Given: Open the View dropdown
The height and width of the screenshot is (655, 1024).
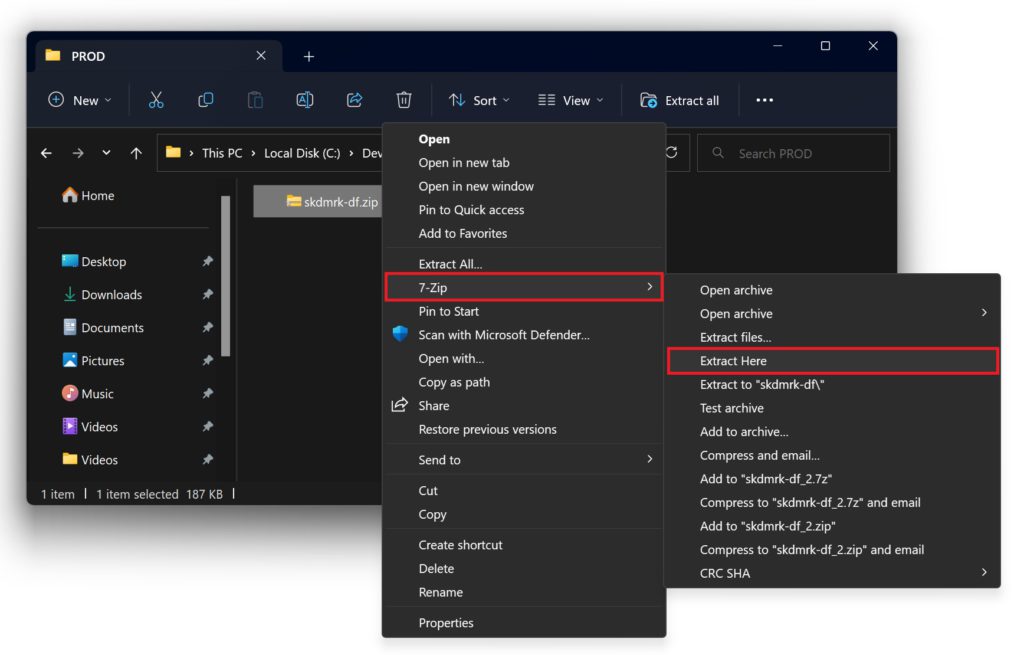Looking at the screenshot, I should point(570,100).
